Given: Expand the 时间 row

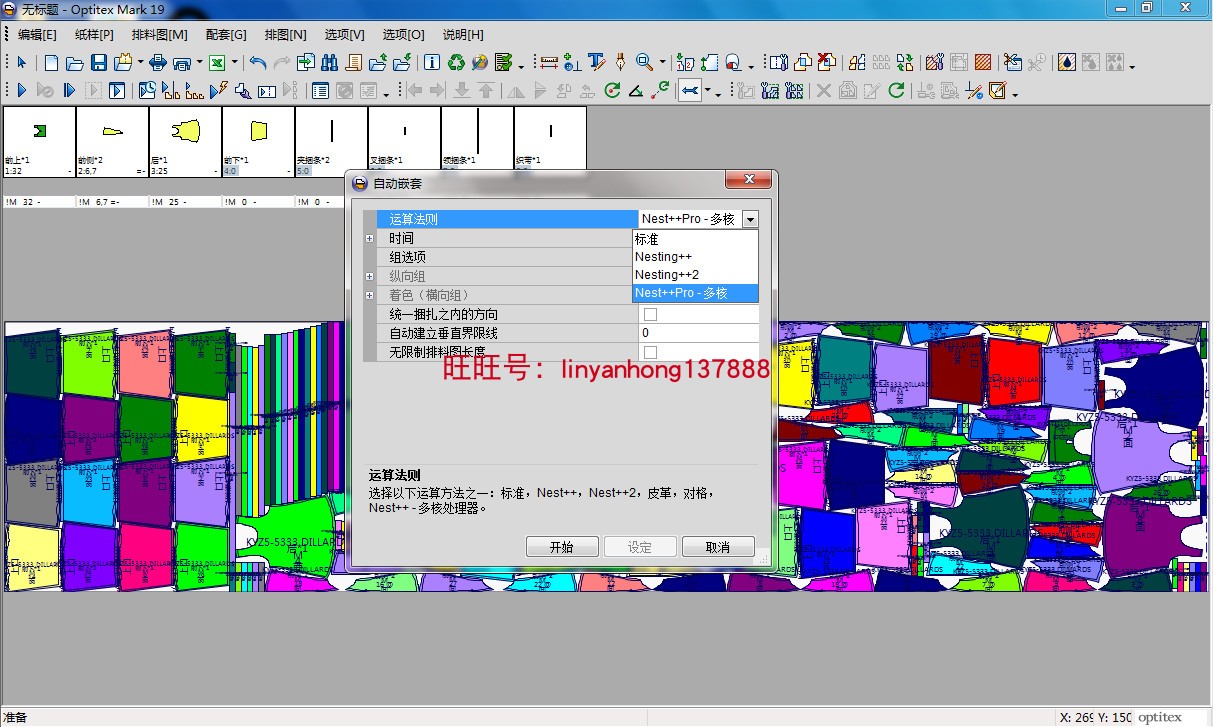Looking at the screenshot, I should (x=370, y=238).
